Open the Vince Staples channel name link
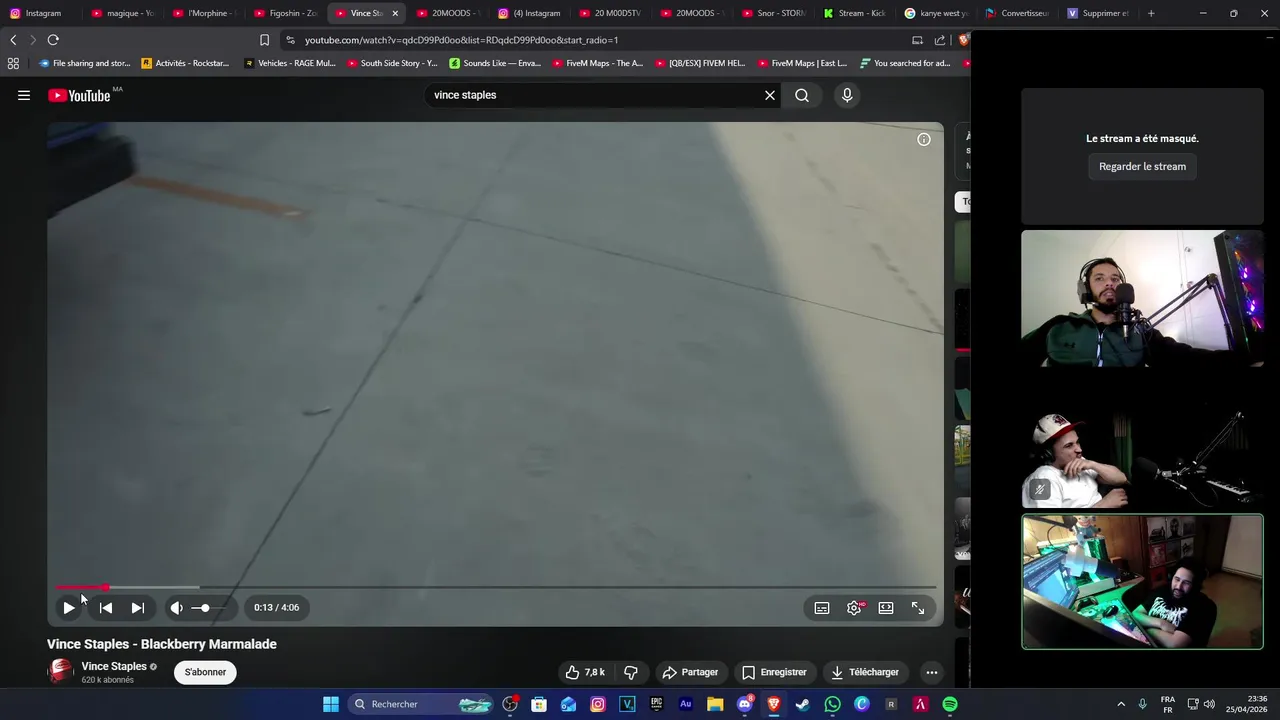1280x720 pixels. click(x=114, y=666)
